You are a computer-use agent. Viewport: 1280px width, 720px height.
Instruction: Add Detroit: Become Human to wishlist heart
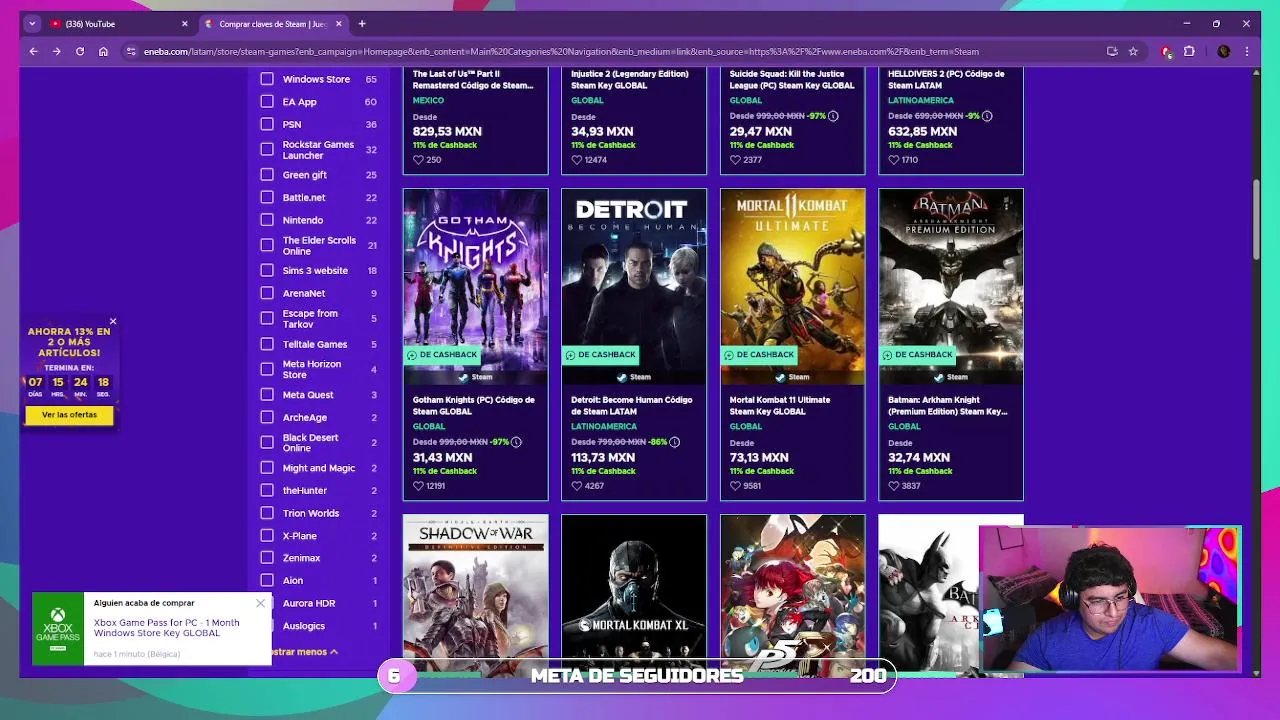pos(577,486)
